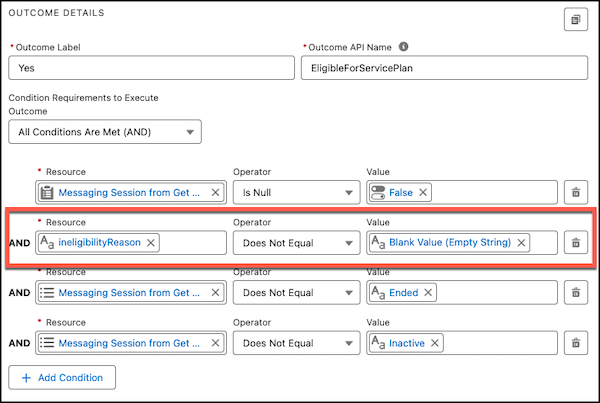This screenshot has height=403, width=600.
Task: Remove Messaging Session resource in Is Null row
Action: (x=215, y=193)
